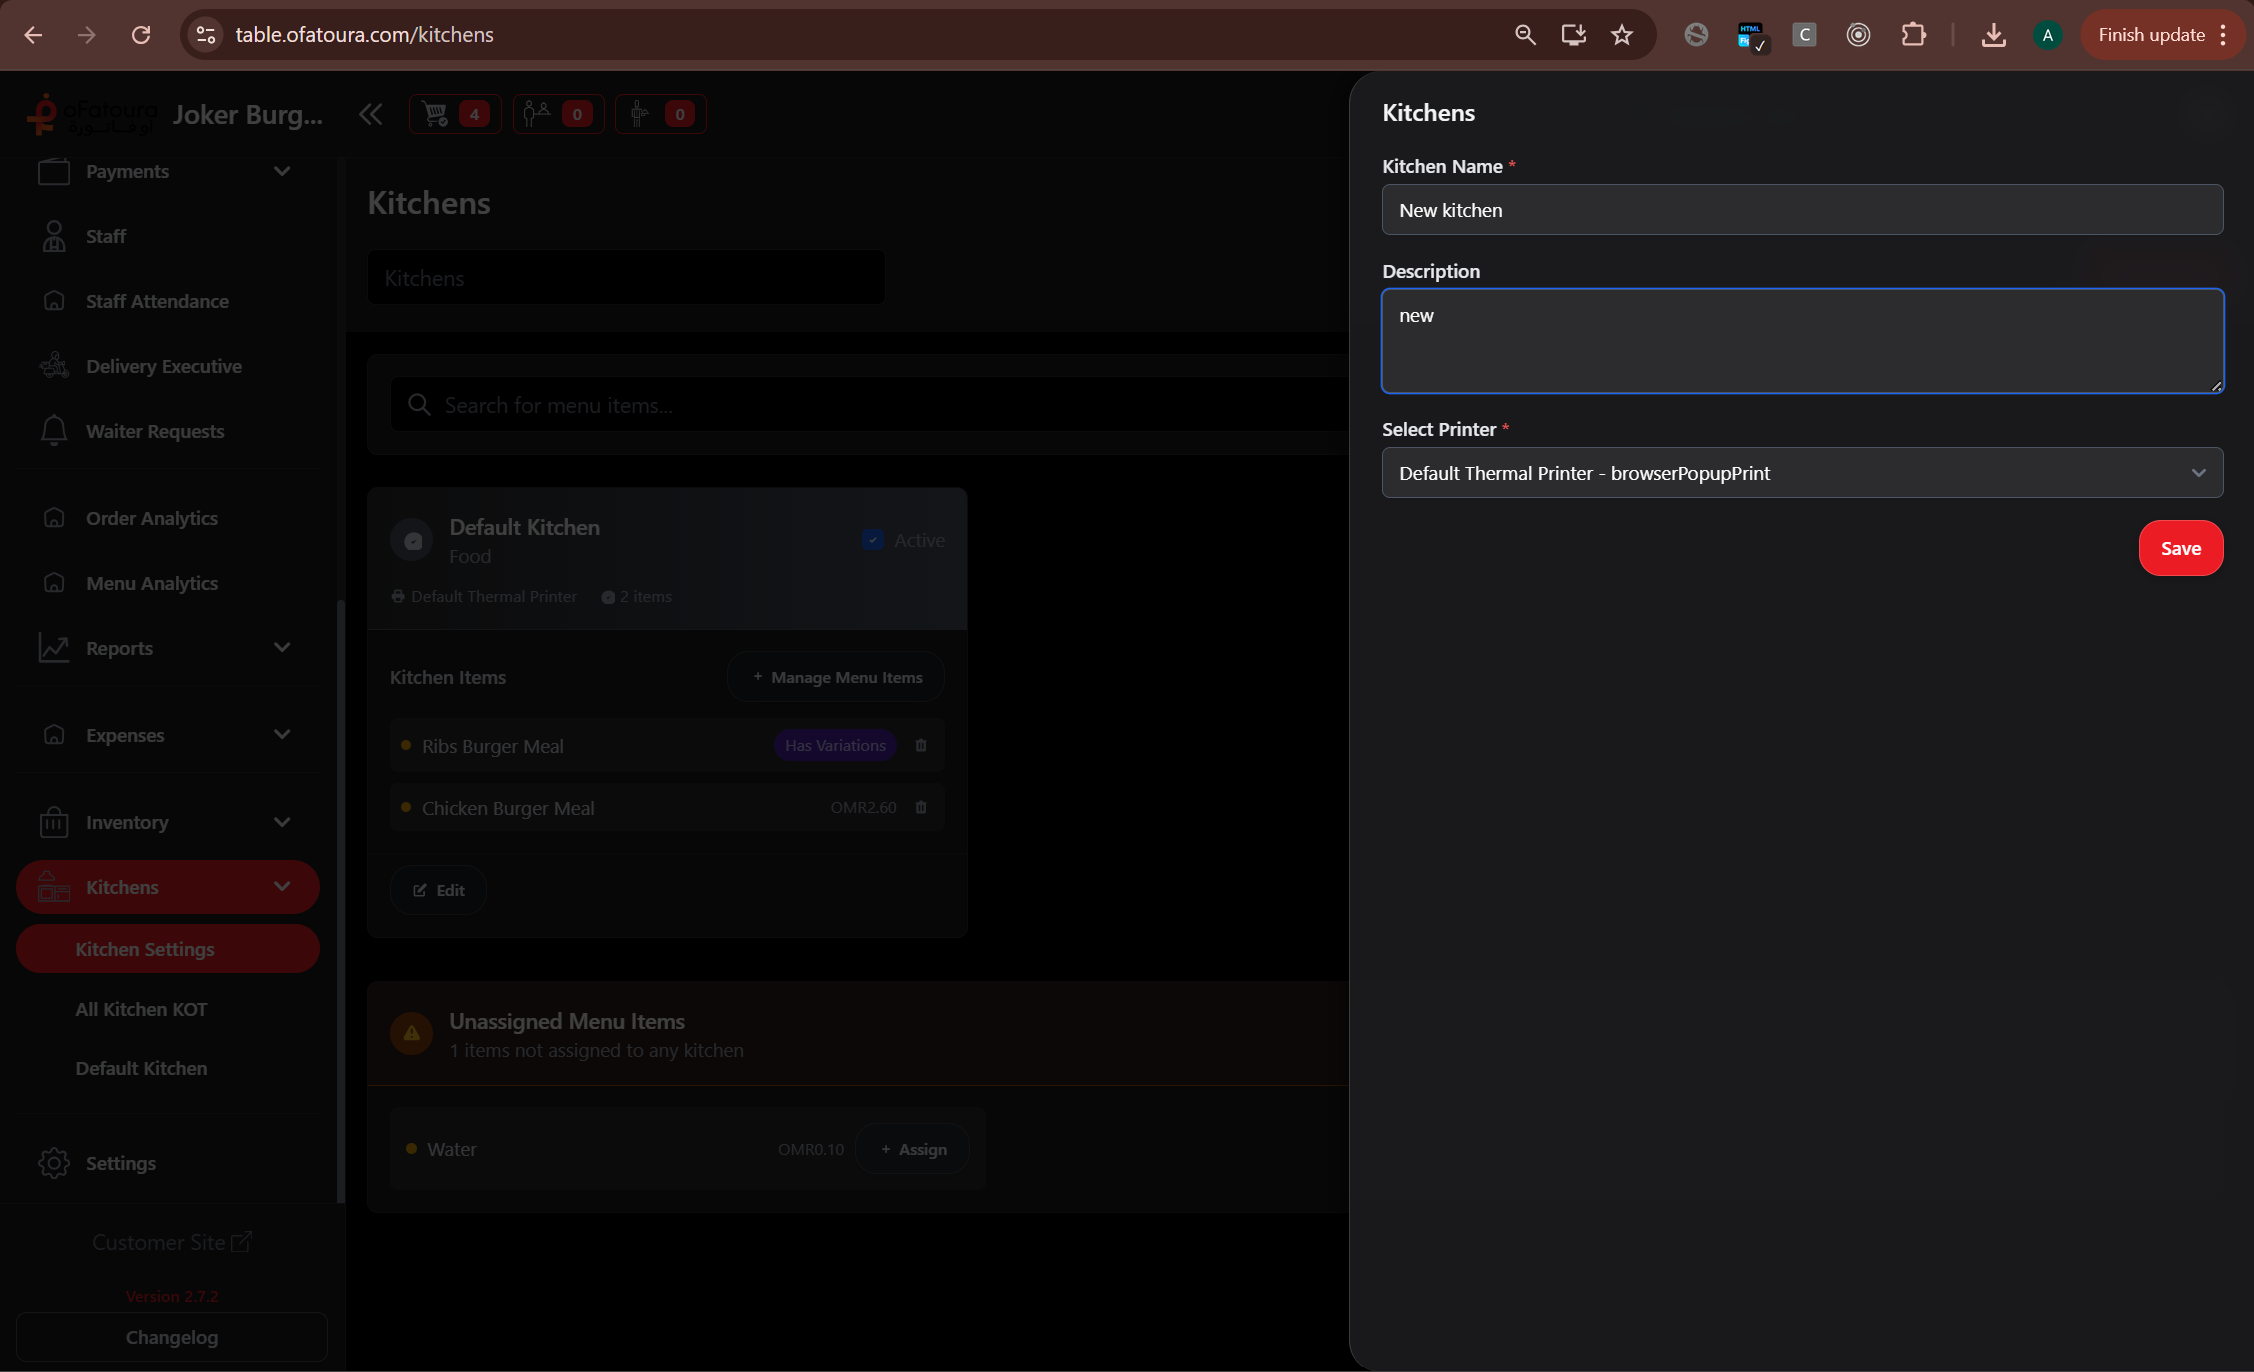Toggle the Default Kitchen Active checkbox
2254x1372 pixels.
[872, 540]
